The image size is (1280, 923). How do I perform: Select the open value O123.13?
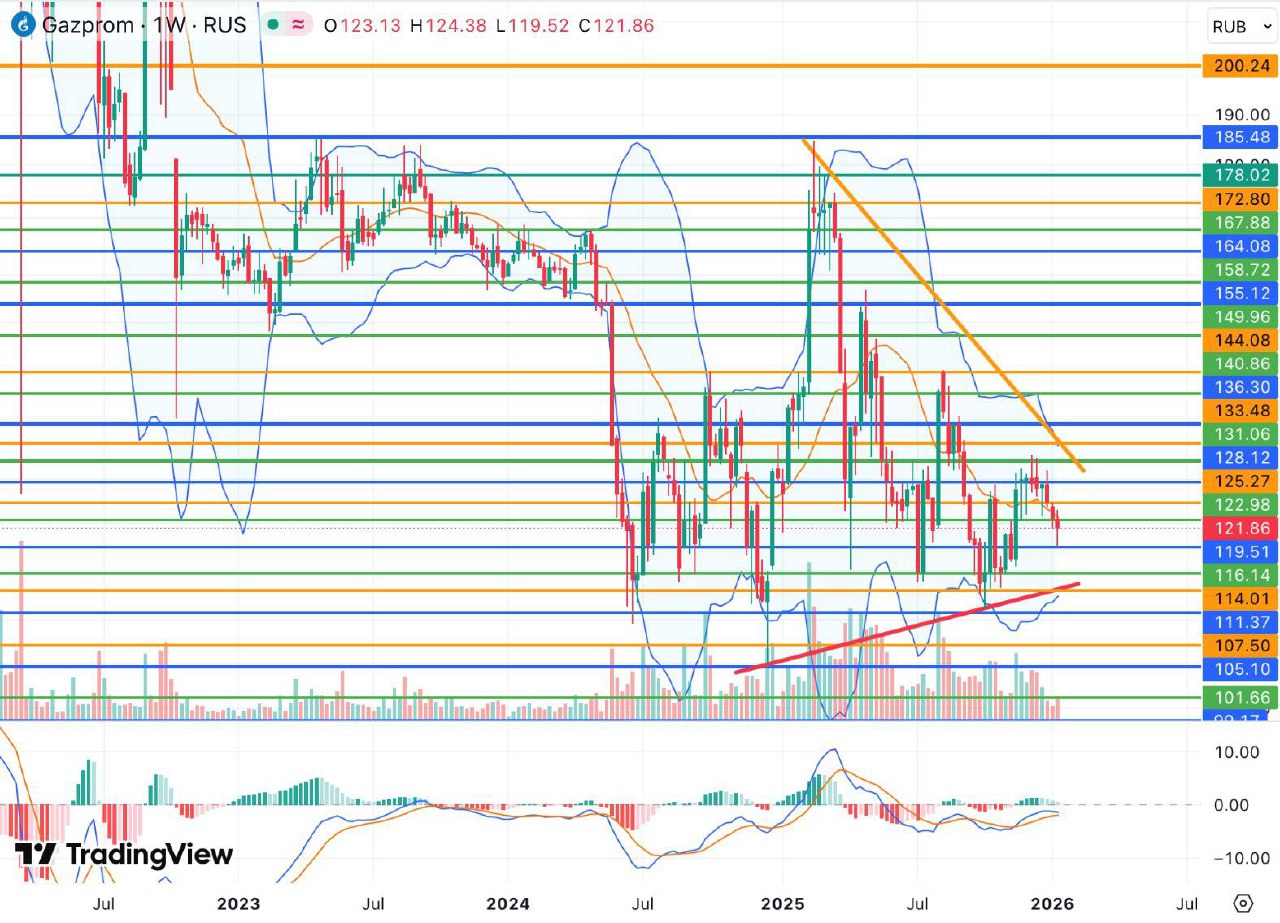pos(362,26)
